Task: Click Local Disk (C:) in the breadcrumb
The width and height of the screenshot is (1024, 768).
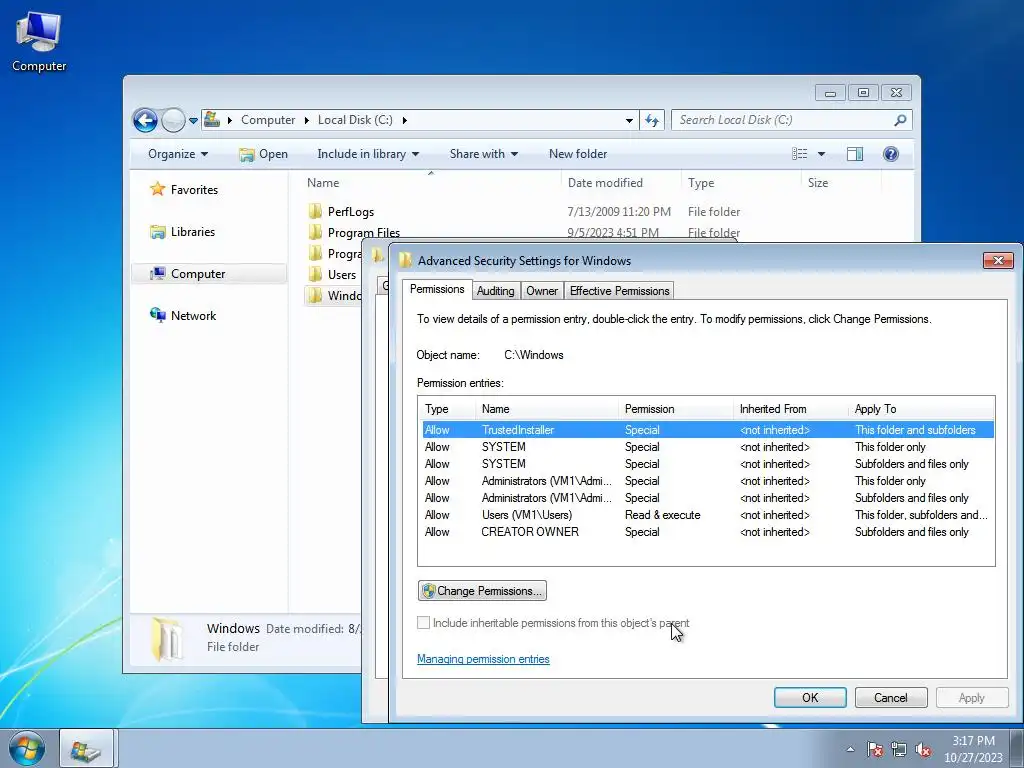Action: pos(355,120)
